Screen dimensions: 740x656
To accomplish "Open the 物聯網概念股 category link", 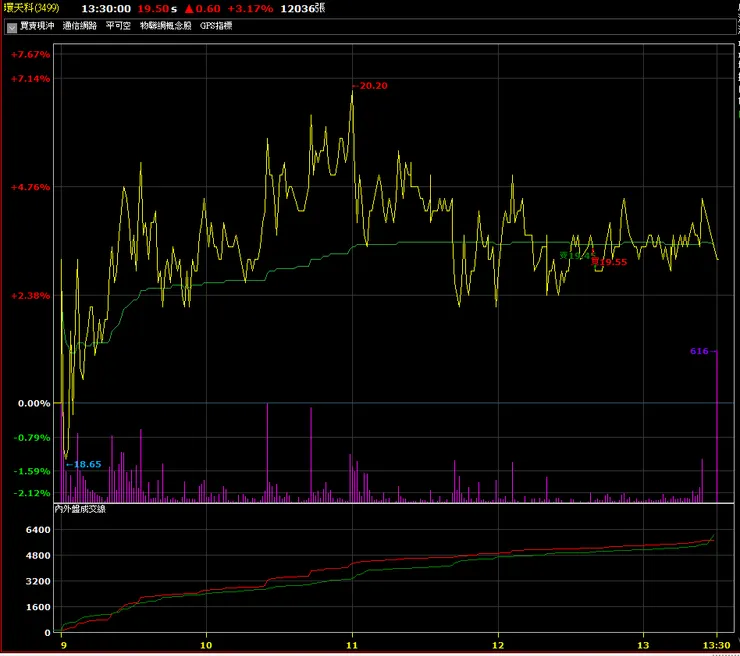I will pos(166,26).
